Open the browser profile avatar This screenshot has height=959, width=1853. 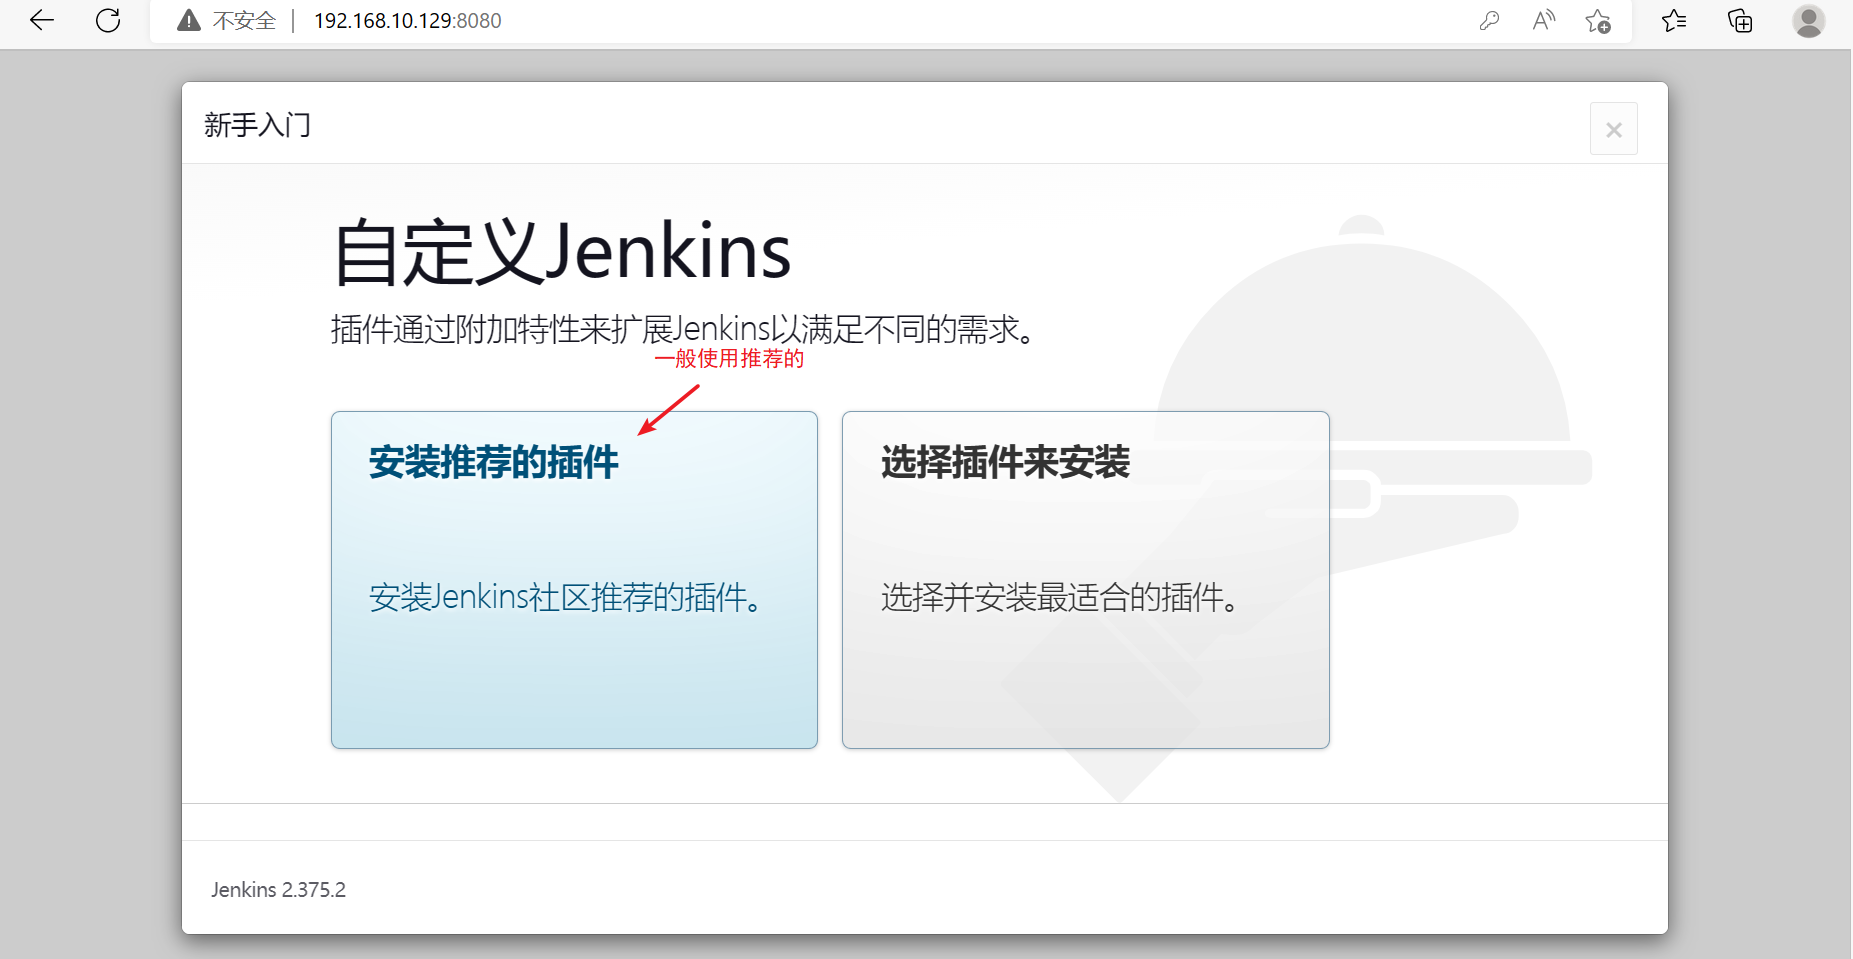(1808, 20)
